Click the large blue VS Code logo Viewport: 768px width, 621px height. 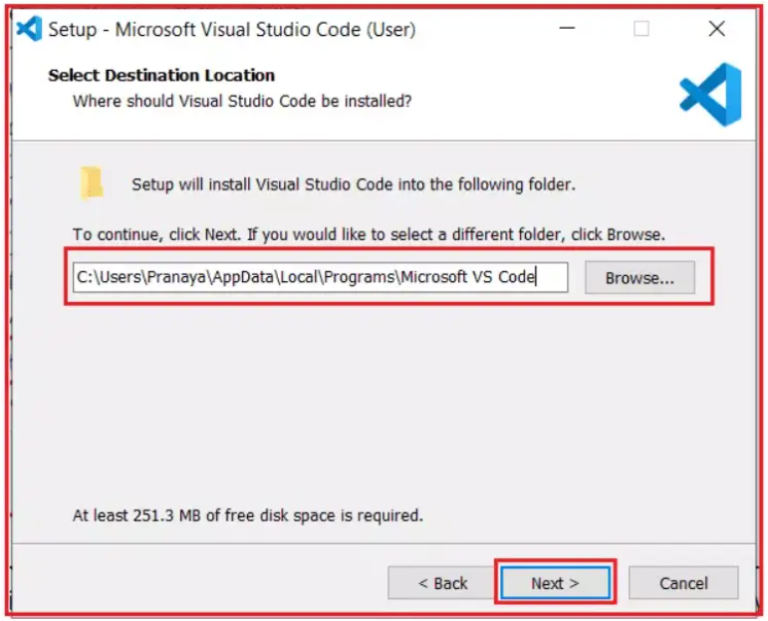click(710, 94)
